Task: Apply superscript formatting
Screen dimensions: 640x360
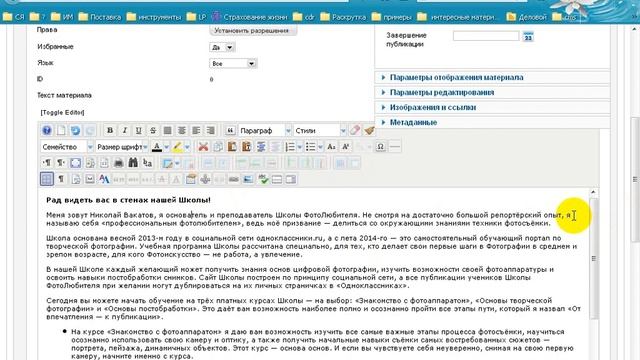Action: pyautogui.click(x=345, y=147)
